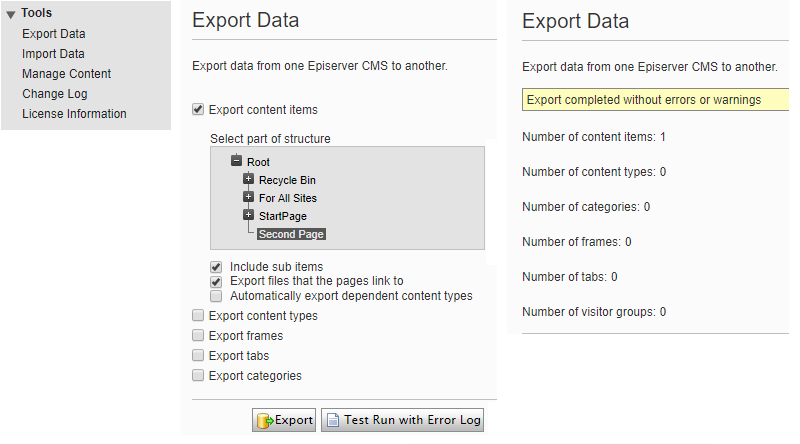The width and height of the screenshot is (800, 444).
Task: Open License Information in Tools menu
Action: pyautogui.click(x=74, y=114)
